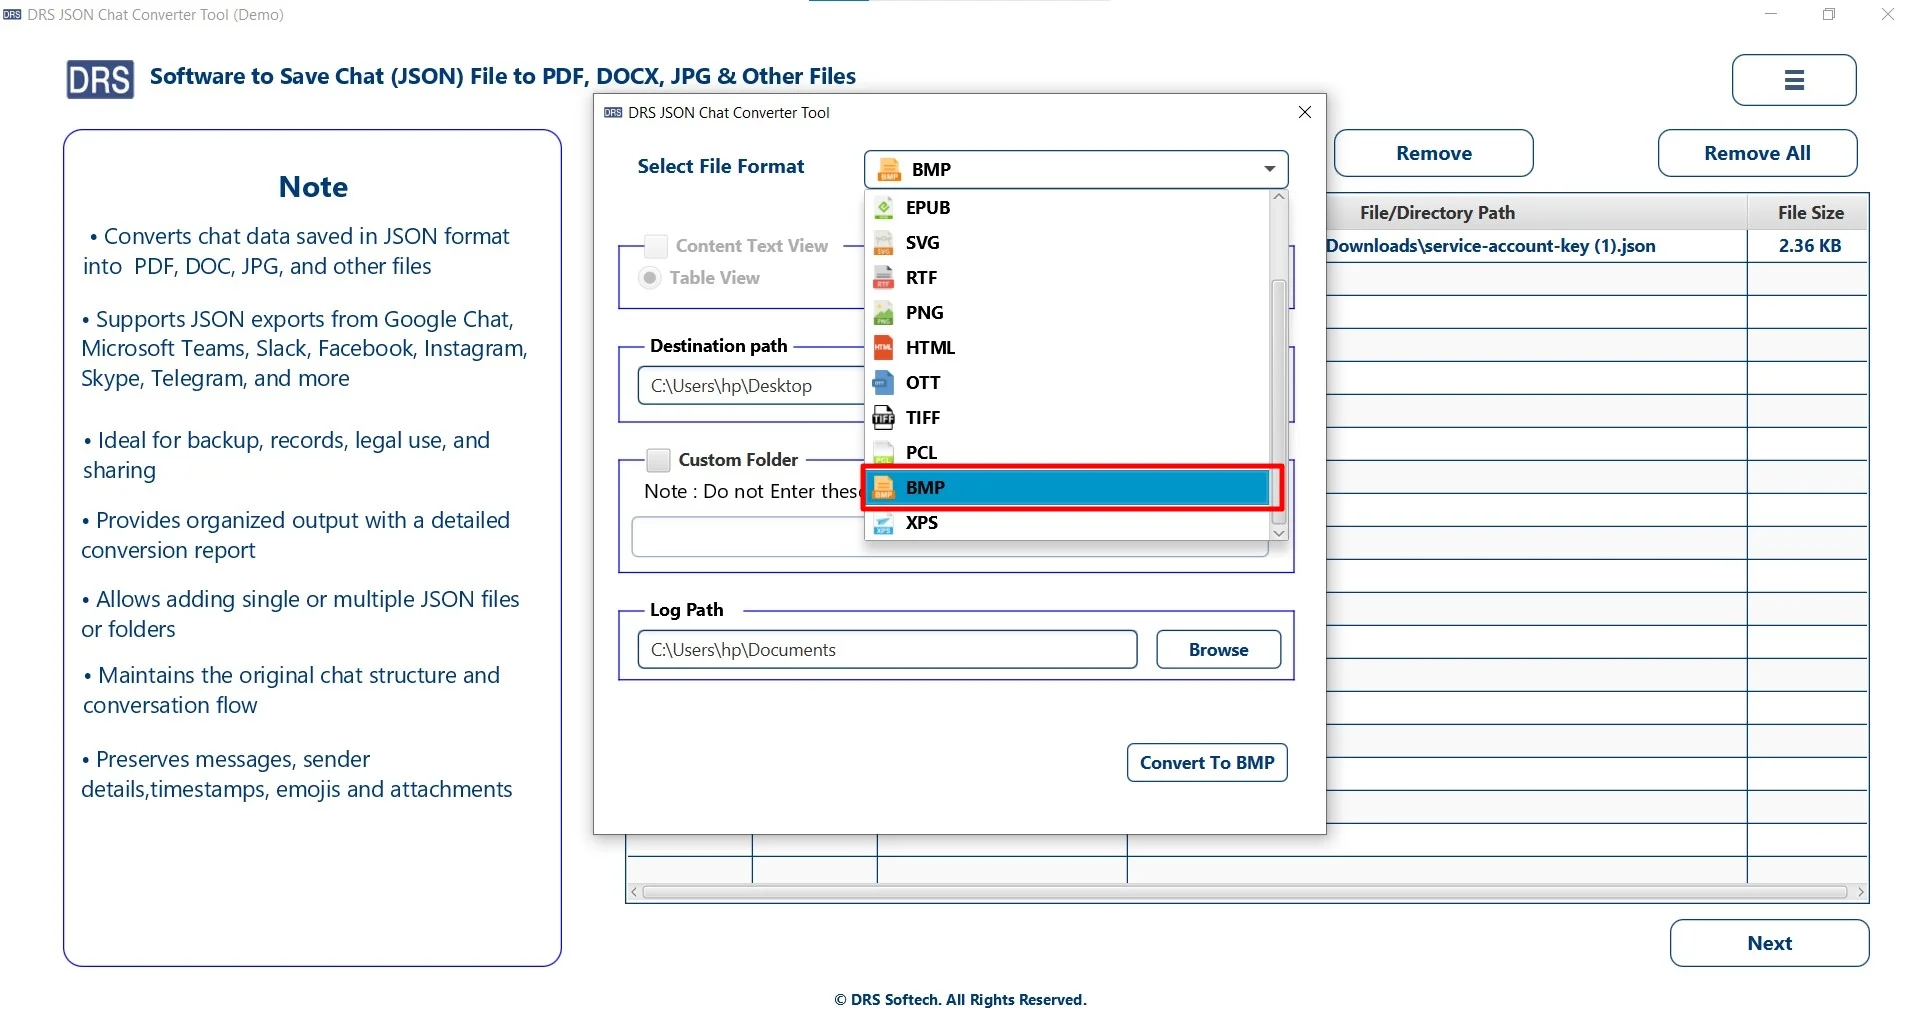Image resolution: width=1916 pixels, height=1015 pixels.
Task: Select the Table View radio button
Action: tap(651, 278)
